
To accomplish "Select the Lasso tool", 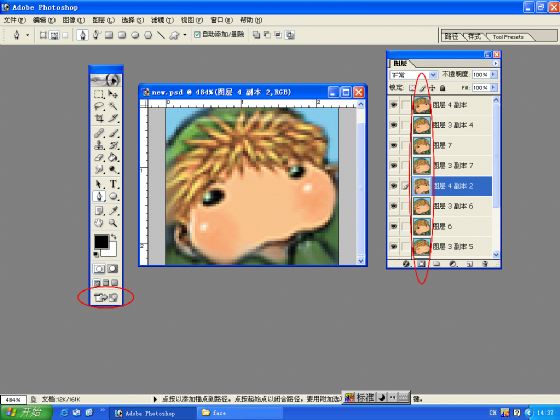I will pos(99,106).
